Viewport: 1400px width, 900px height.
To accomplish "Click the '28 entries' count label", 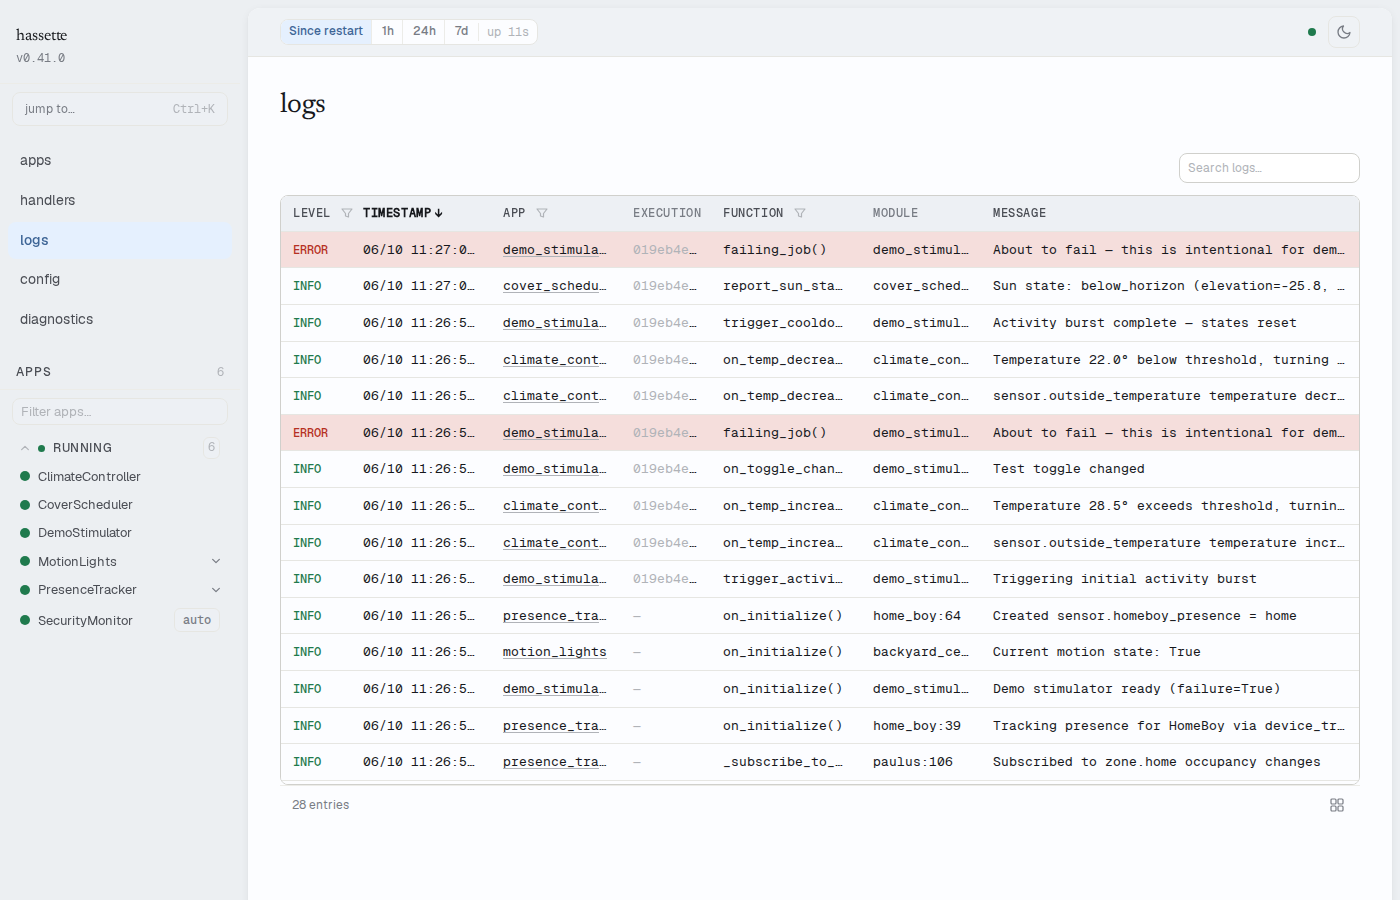I will tap(321, 805).
